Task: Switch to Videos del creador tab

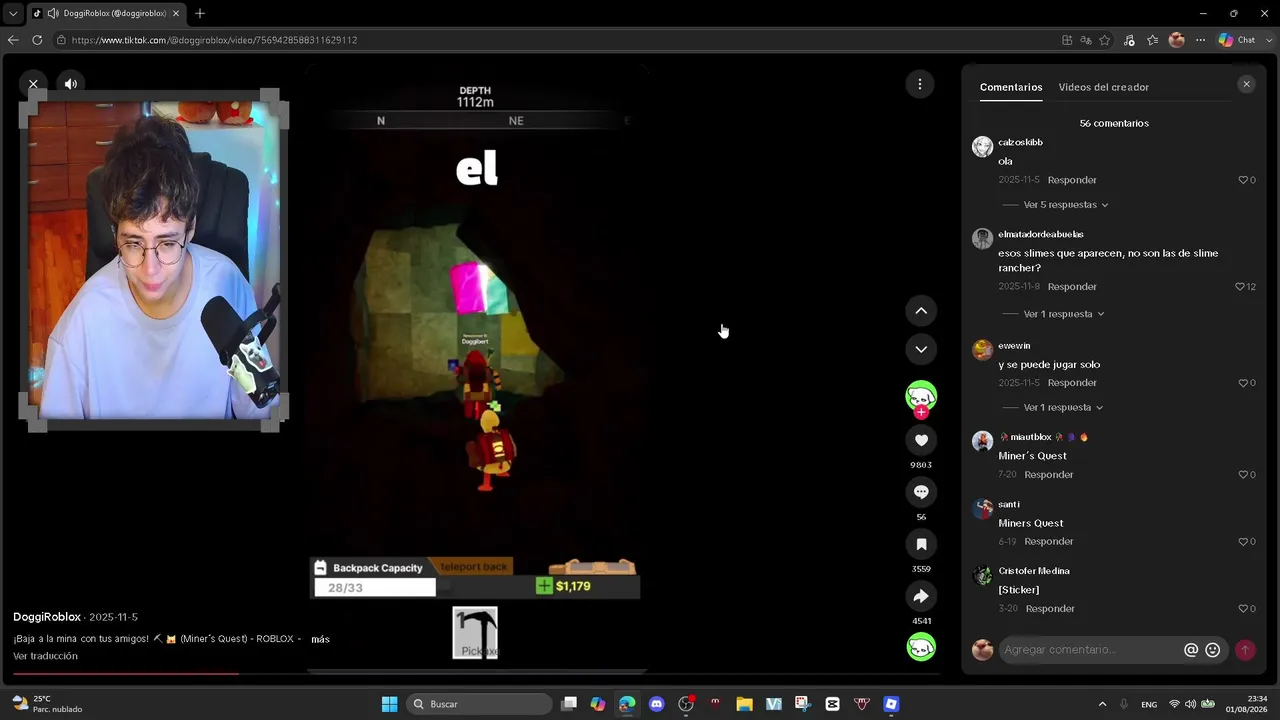Action: (1104, 87)
